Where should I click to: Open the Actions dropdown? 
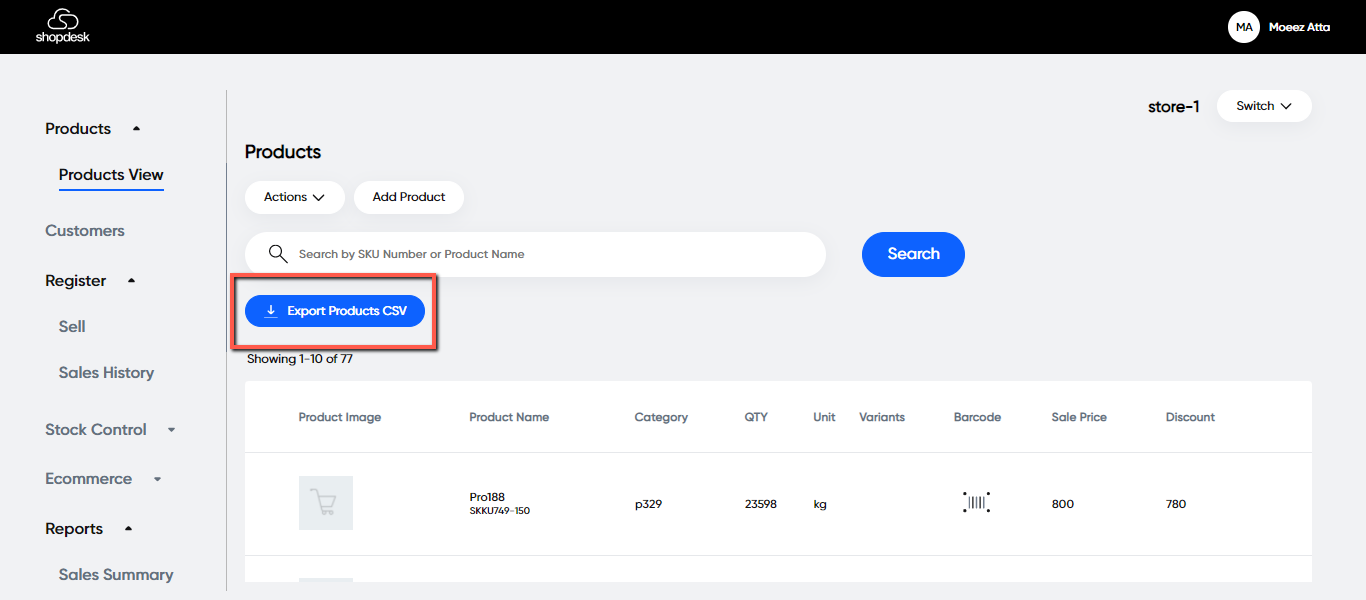coord(294,197)
